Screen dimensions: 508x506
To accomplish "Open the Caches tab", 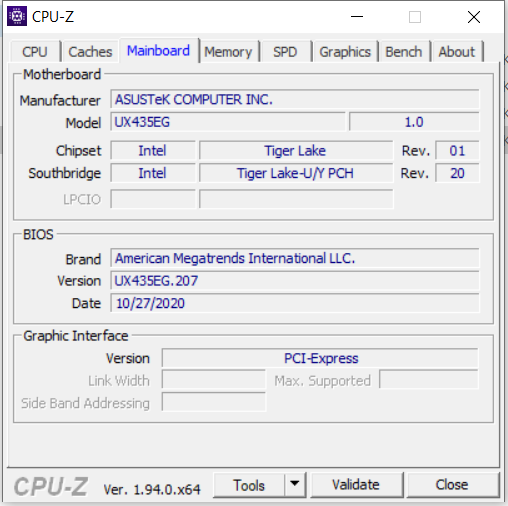I will [x=90, y=52].
